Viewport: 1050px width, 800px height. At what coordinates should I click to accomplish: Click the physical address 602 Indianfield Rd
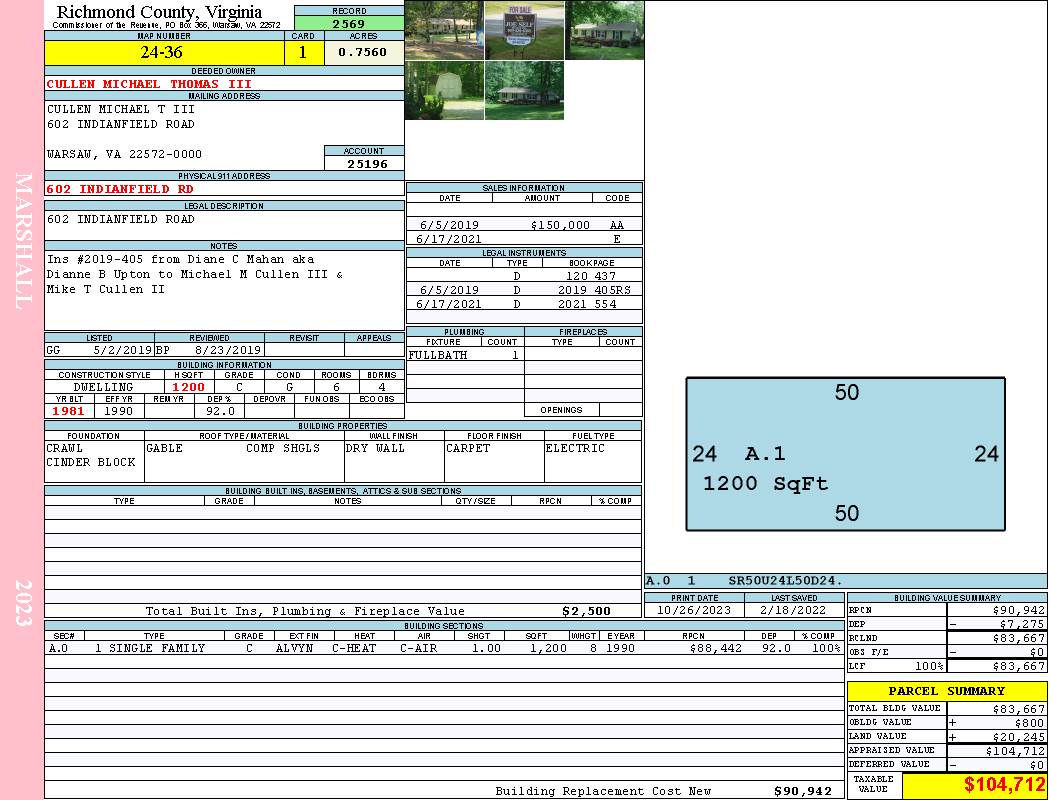click(x=120, y=188)
